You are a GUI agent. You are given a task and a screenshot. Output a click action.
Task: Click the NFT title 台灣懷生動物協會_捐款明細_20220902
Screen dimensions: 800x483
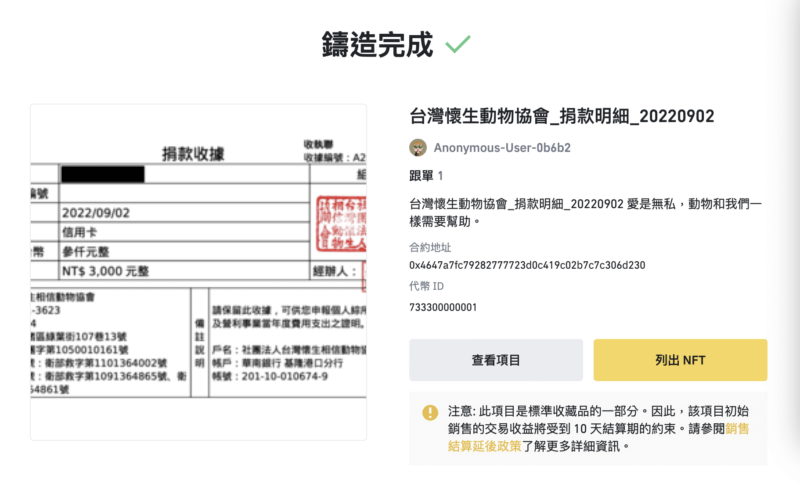pyautogui.click(x=561, y=117)
